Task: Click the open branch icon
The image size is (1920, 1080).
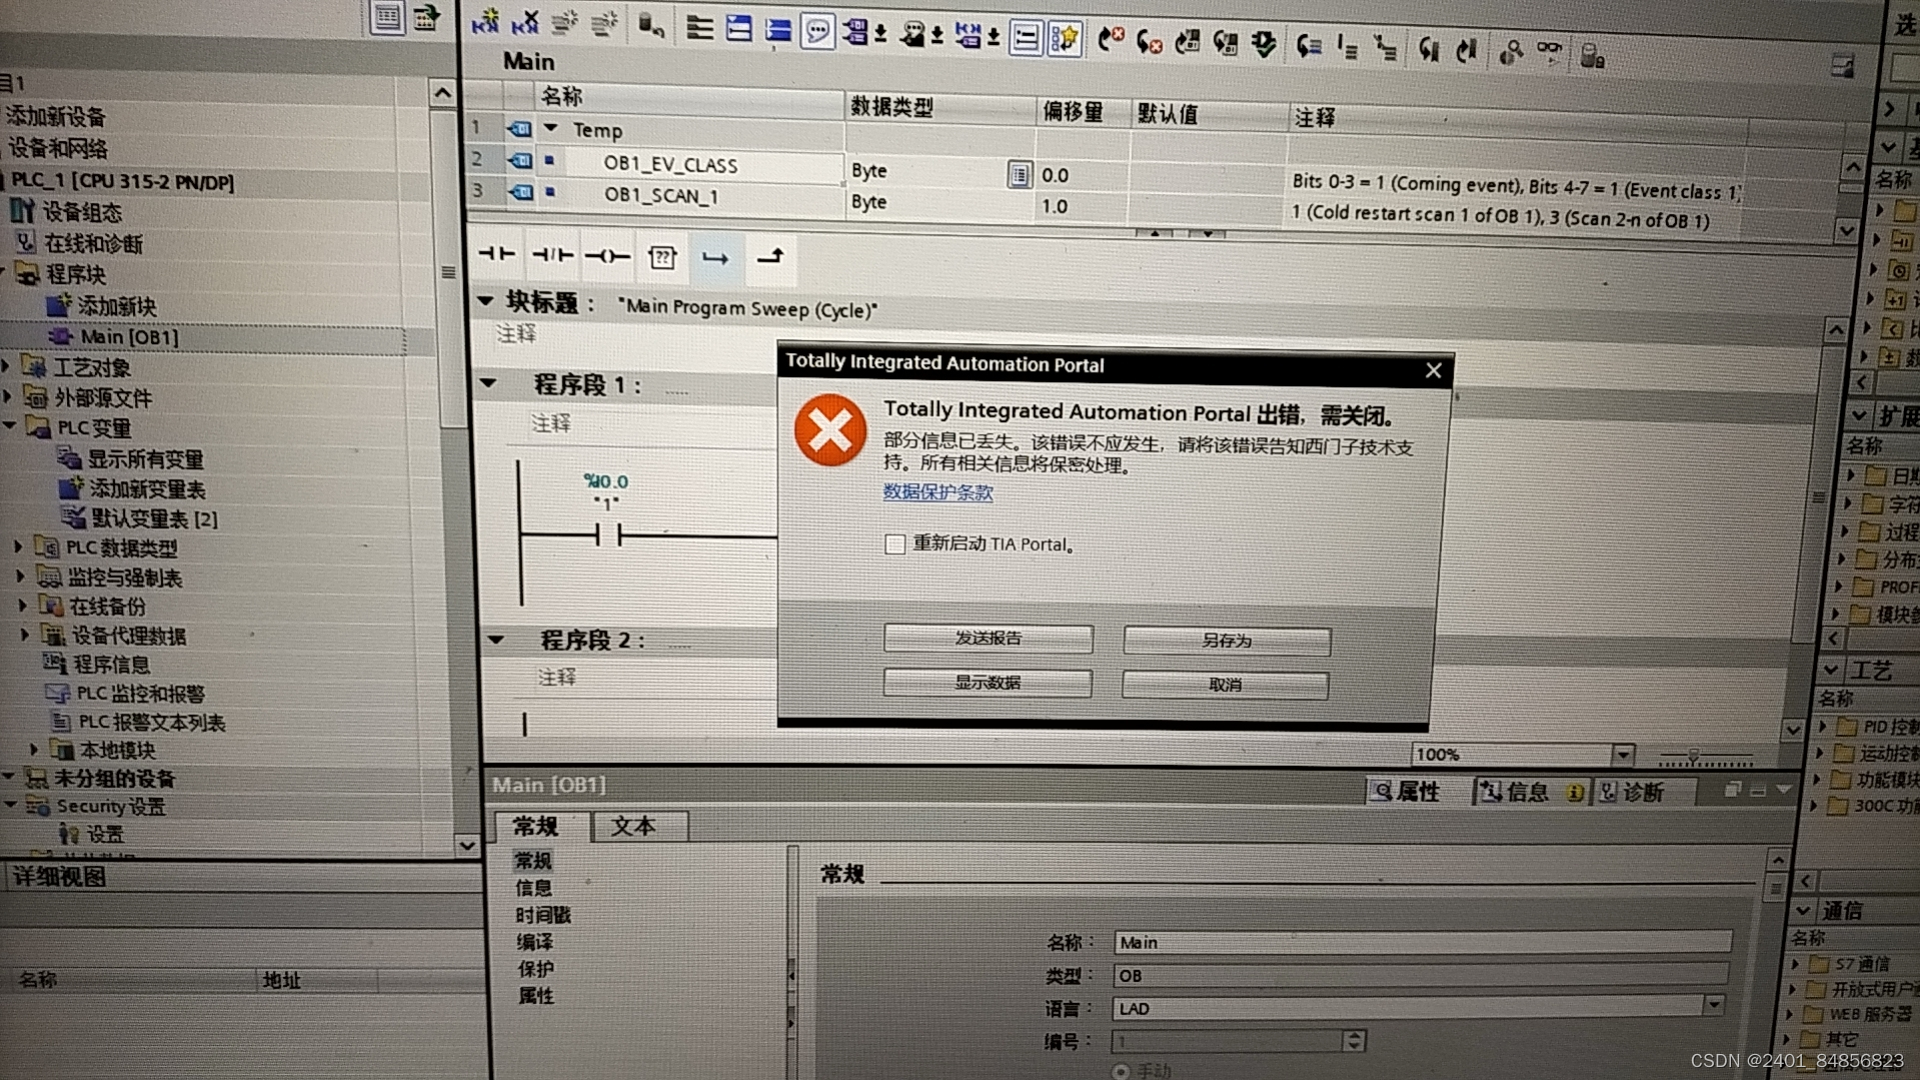Action: pos(715,258)
